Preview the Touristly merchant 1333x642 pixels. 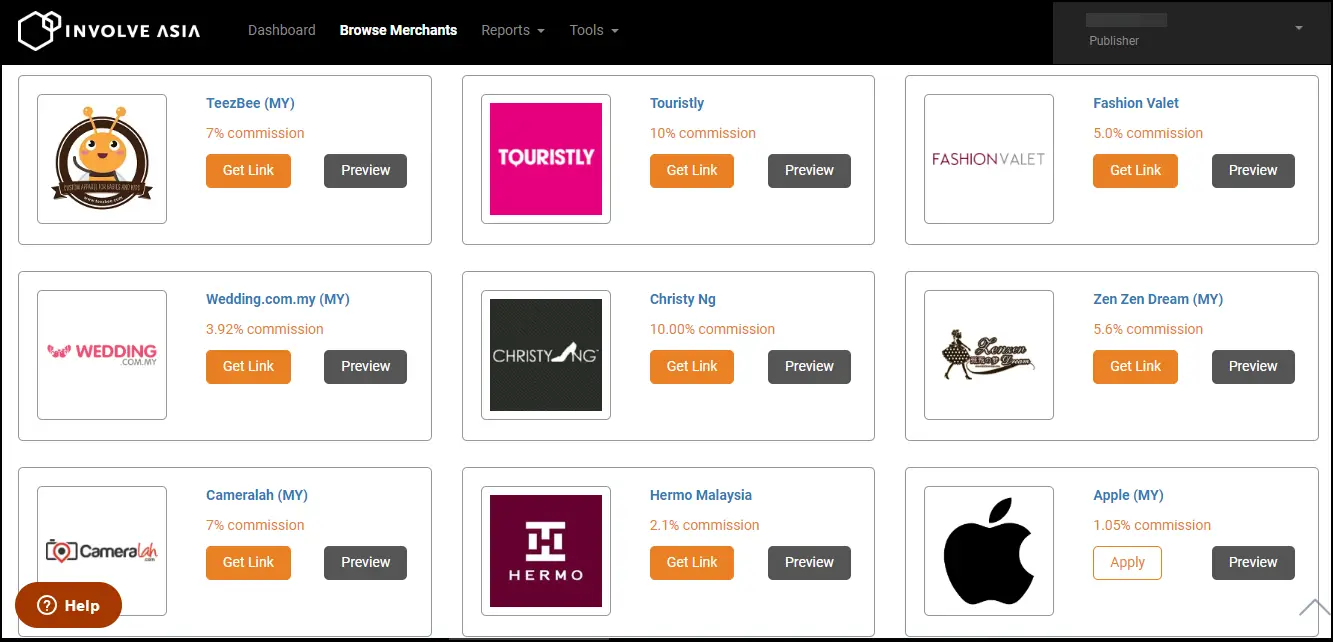pyautogui.click(x=809, y=170)
